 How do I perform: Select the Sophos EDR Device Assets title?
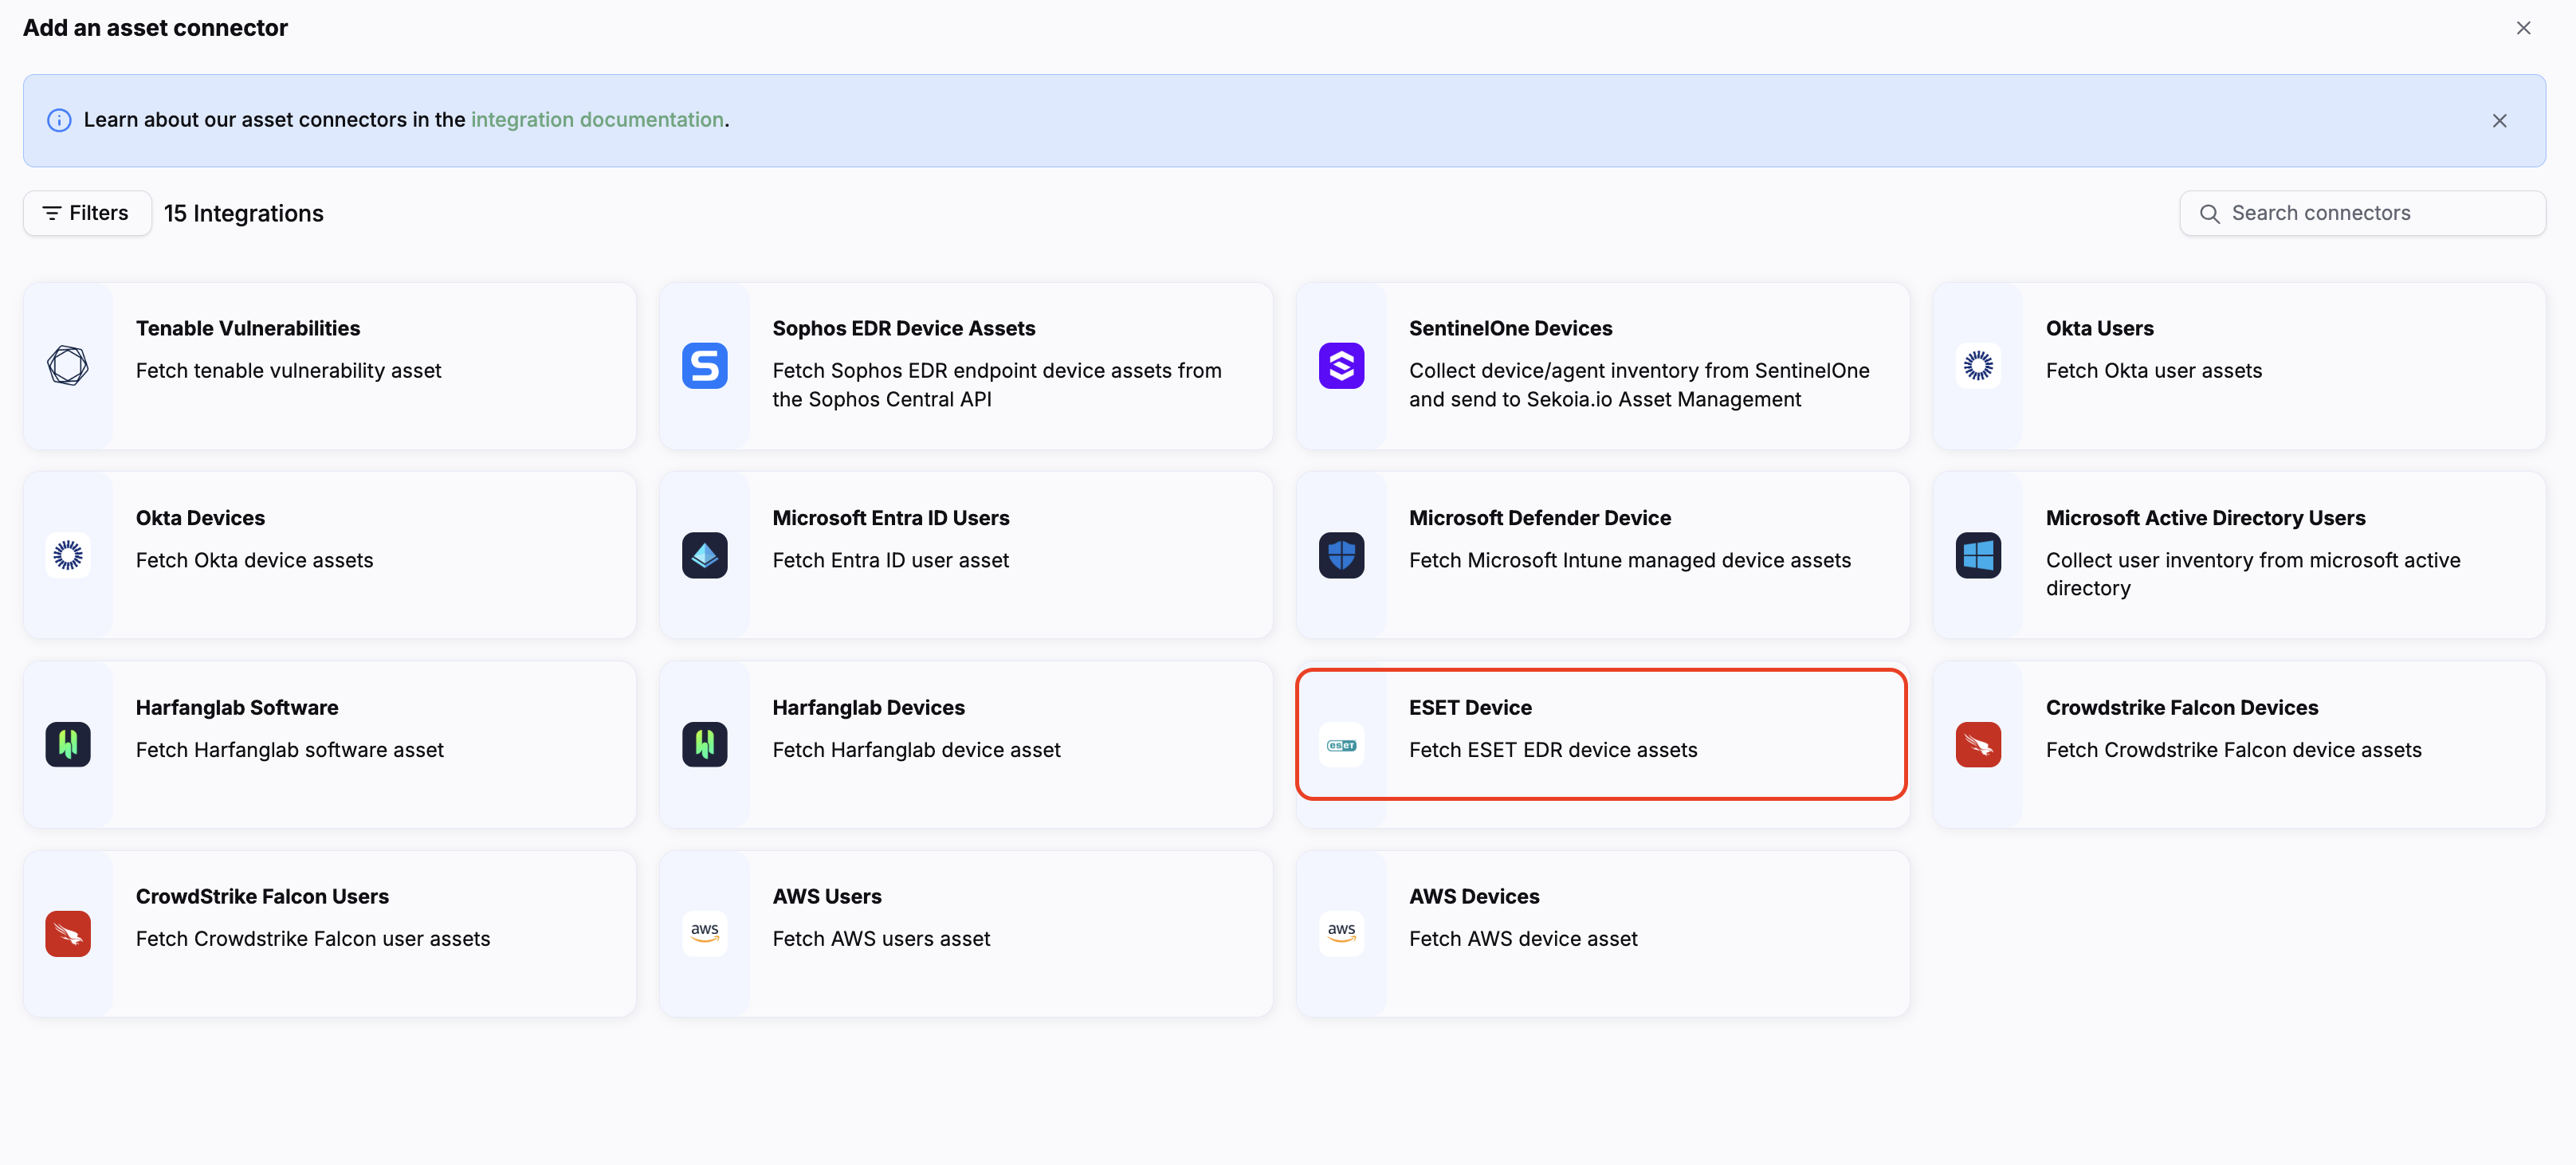point(904,328)
